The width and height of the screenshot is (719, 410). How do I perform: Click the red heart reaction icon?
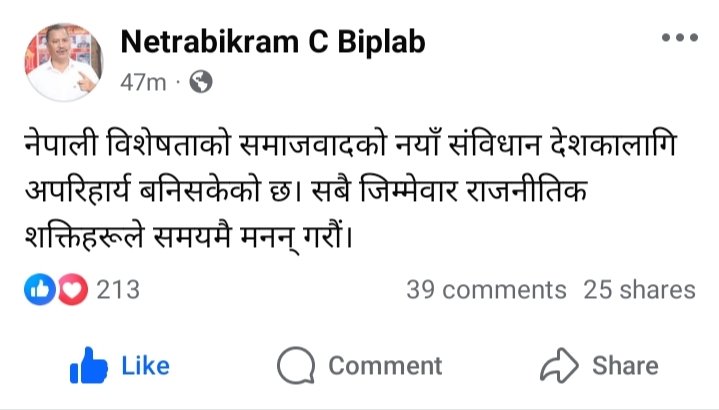(x=69, y=290)
